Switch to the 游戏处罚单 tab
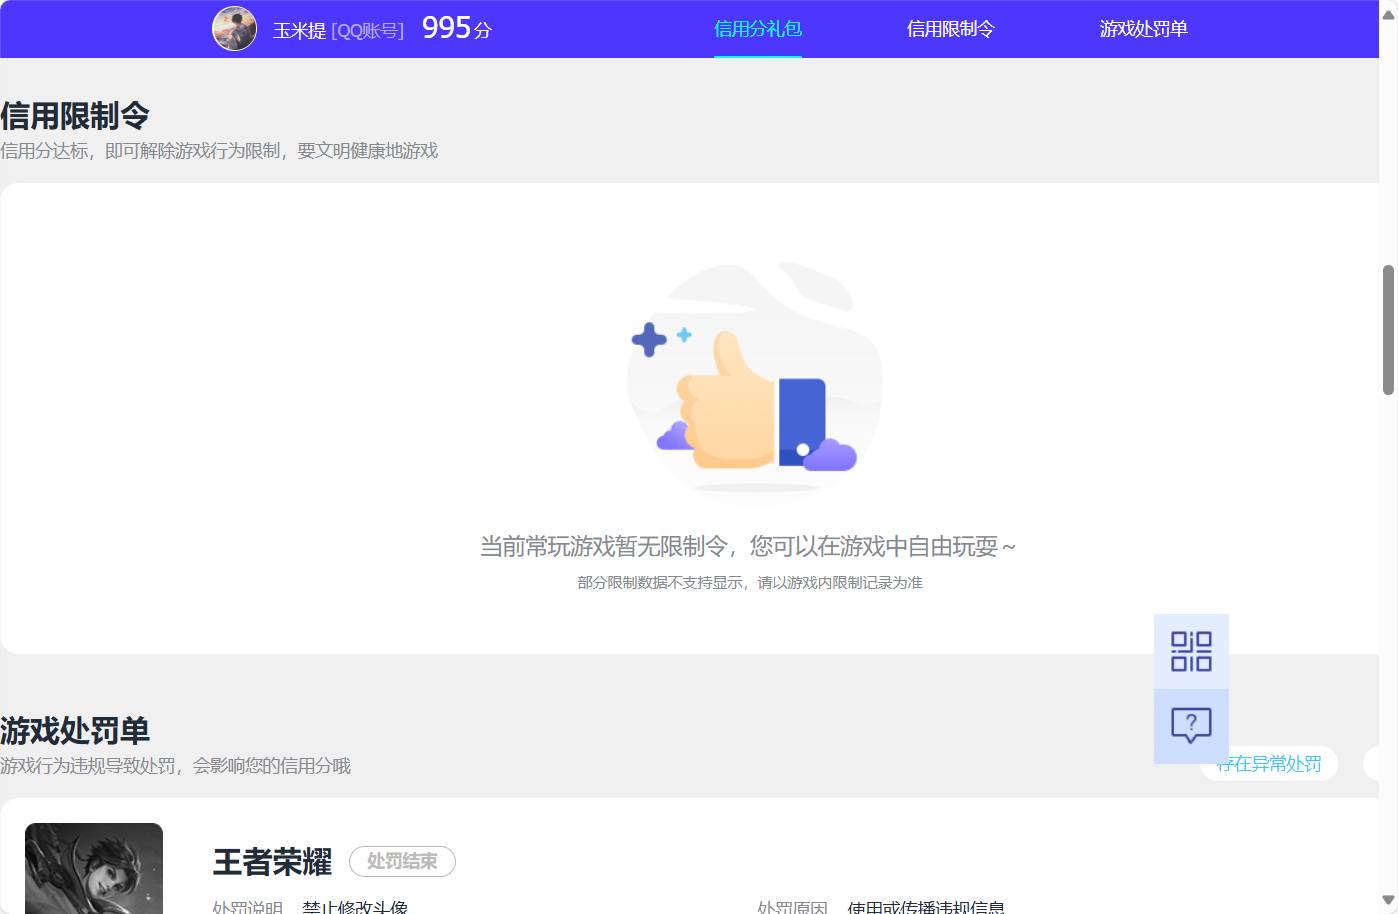The image size is (1398, 914). 1142,29
